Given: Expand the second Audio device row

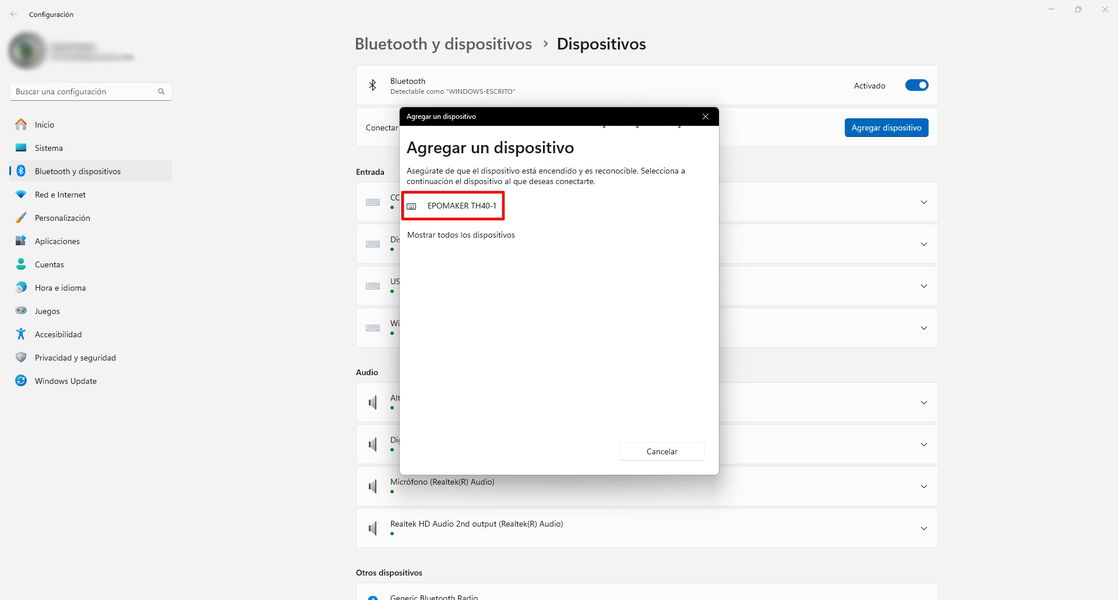Looking at the screenshot, I should (923, 445).
